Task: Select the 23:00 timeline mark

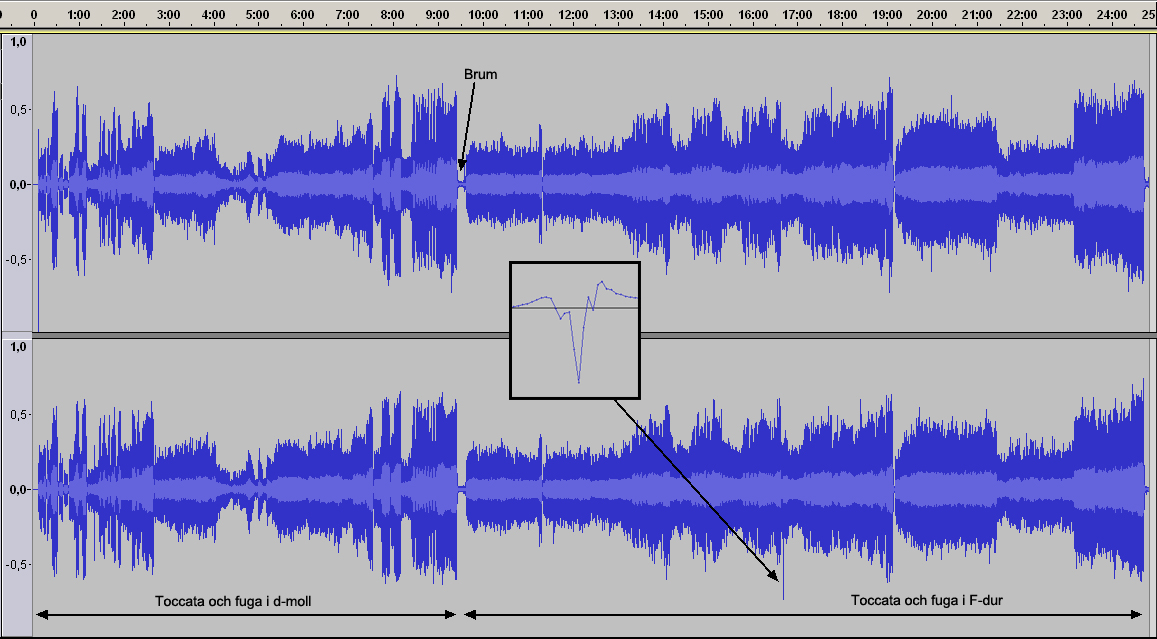Action: (x=1067, y=14)
